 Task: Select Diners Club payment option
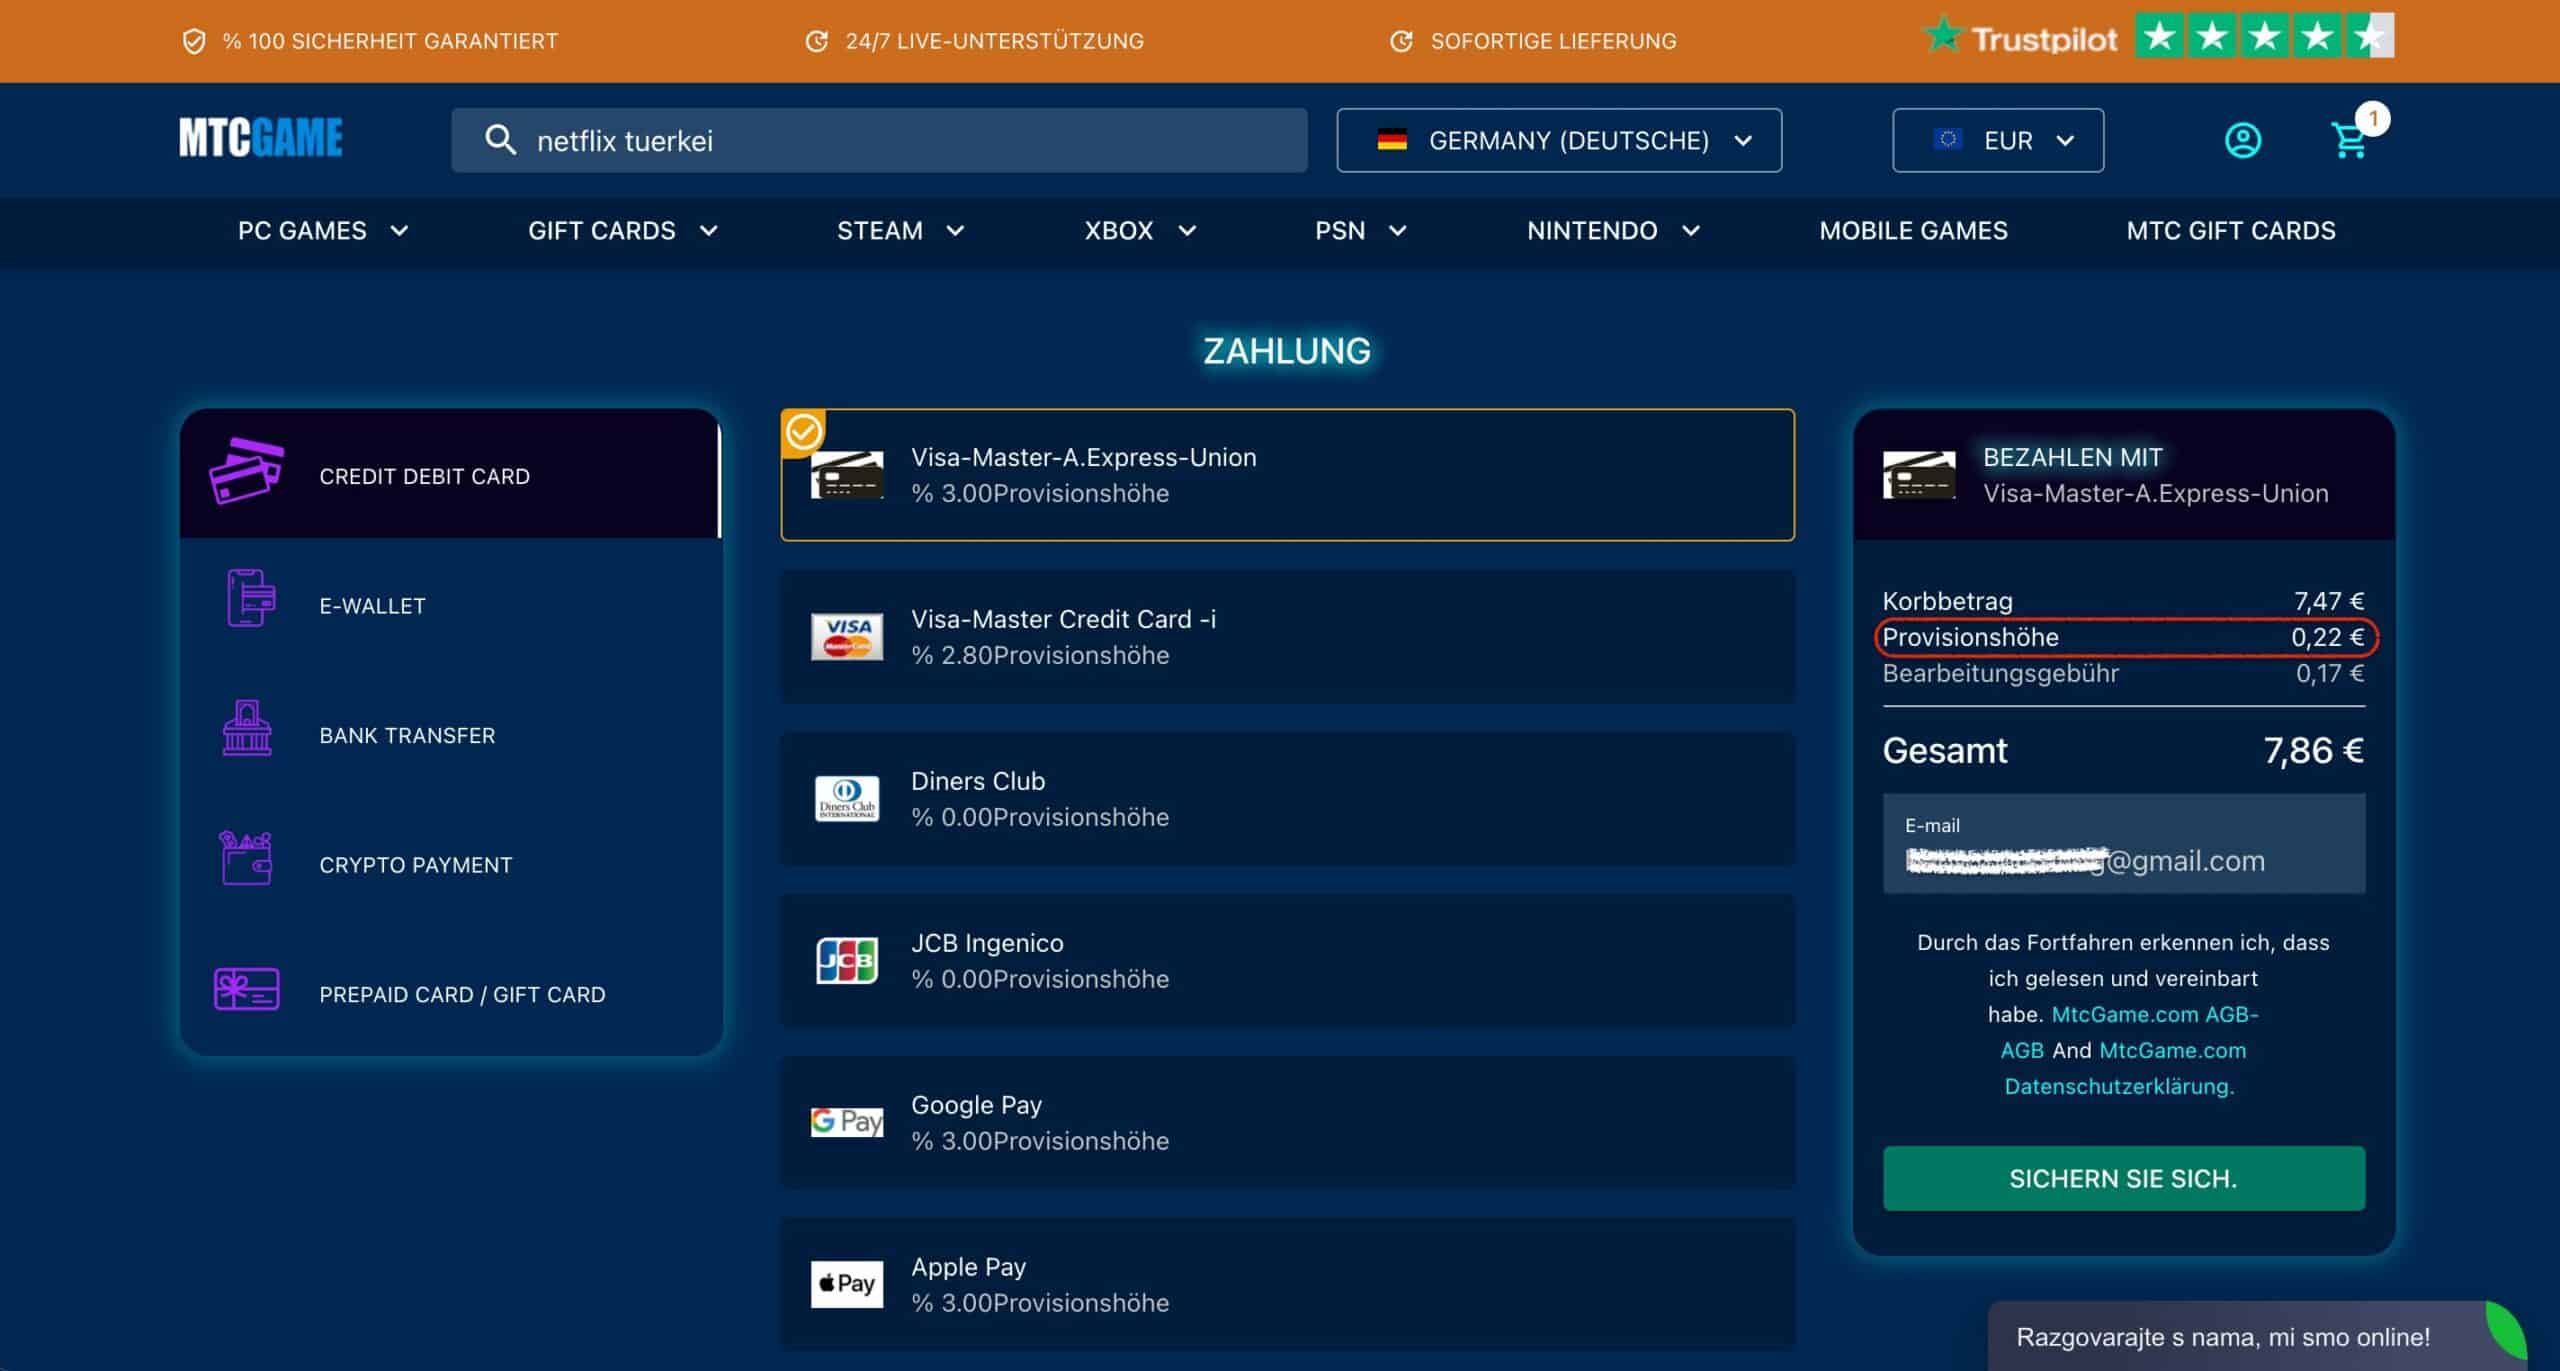tap(1287, 799)
